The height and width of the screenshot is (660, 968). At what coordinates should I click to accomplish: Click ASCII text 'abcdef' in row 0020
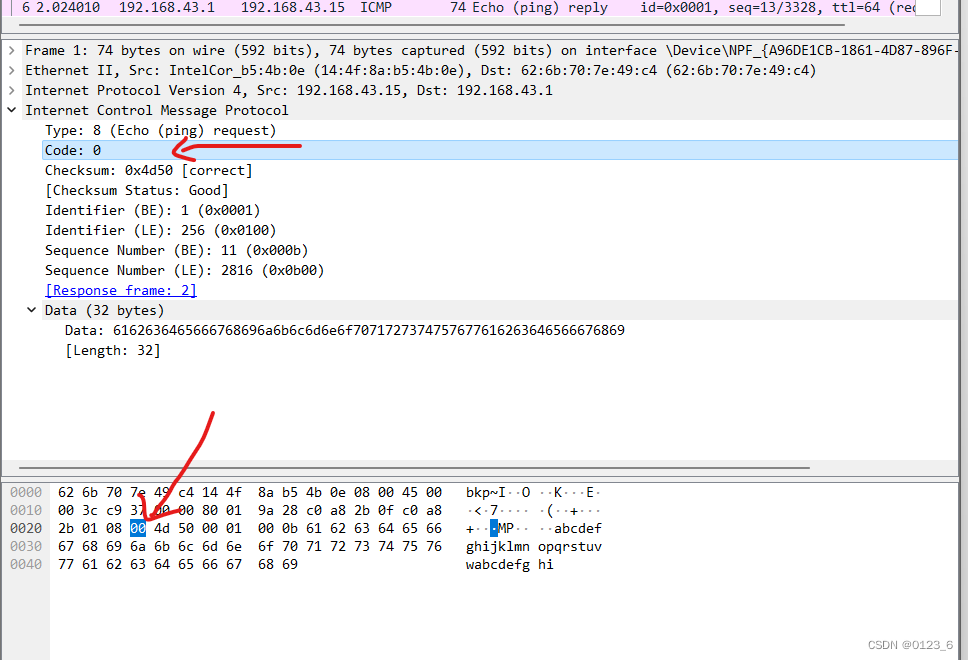coord(578,528)
